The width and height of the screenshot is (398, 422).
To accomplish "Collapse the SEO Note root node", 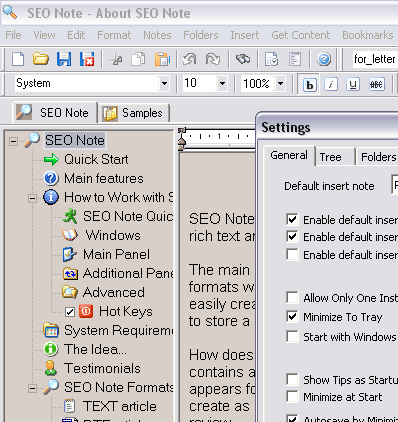I will click(13, 141).
